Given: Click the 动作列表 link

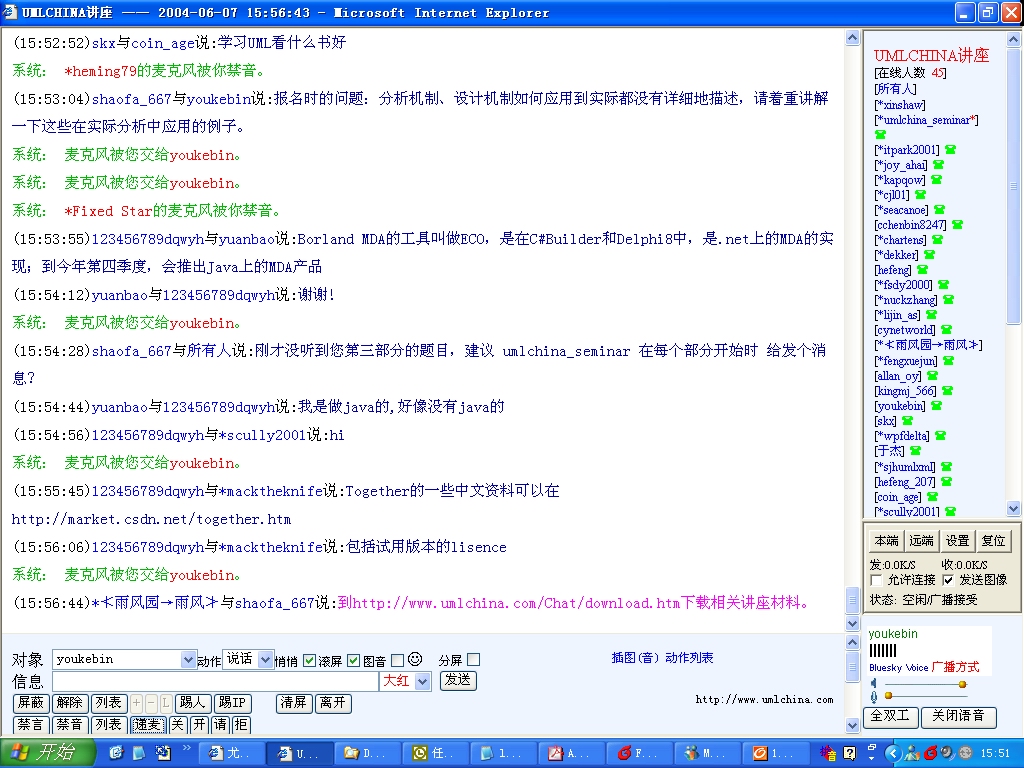Looking at the screenshot, I should (x=689, y=658).
